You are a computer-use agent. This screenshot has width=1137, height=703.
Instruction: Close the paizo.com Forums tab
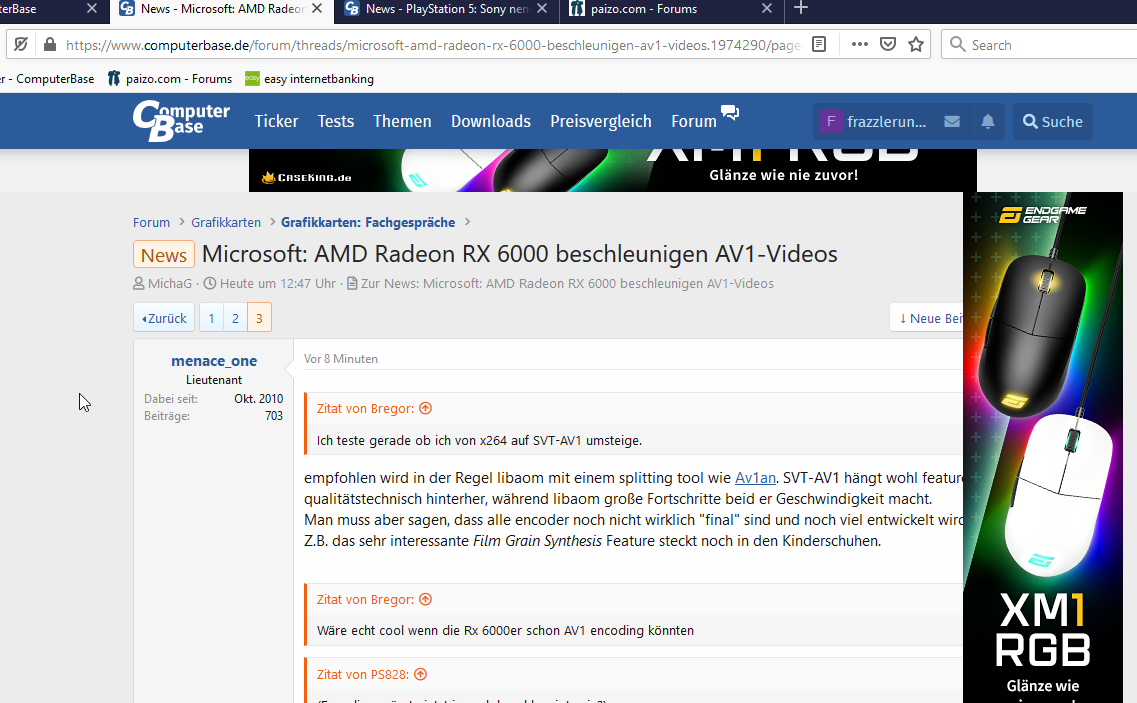766,9
